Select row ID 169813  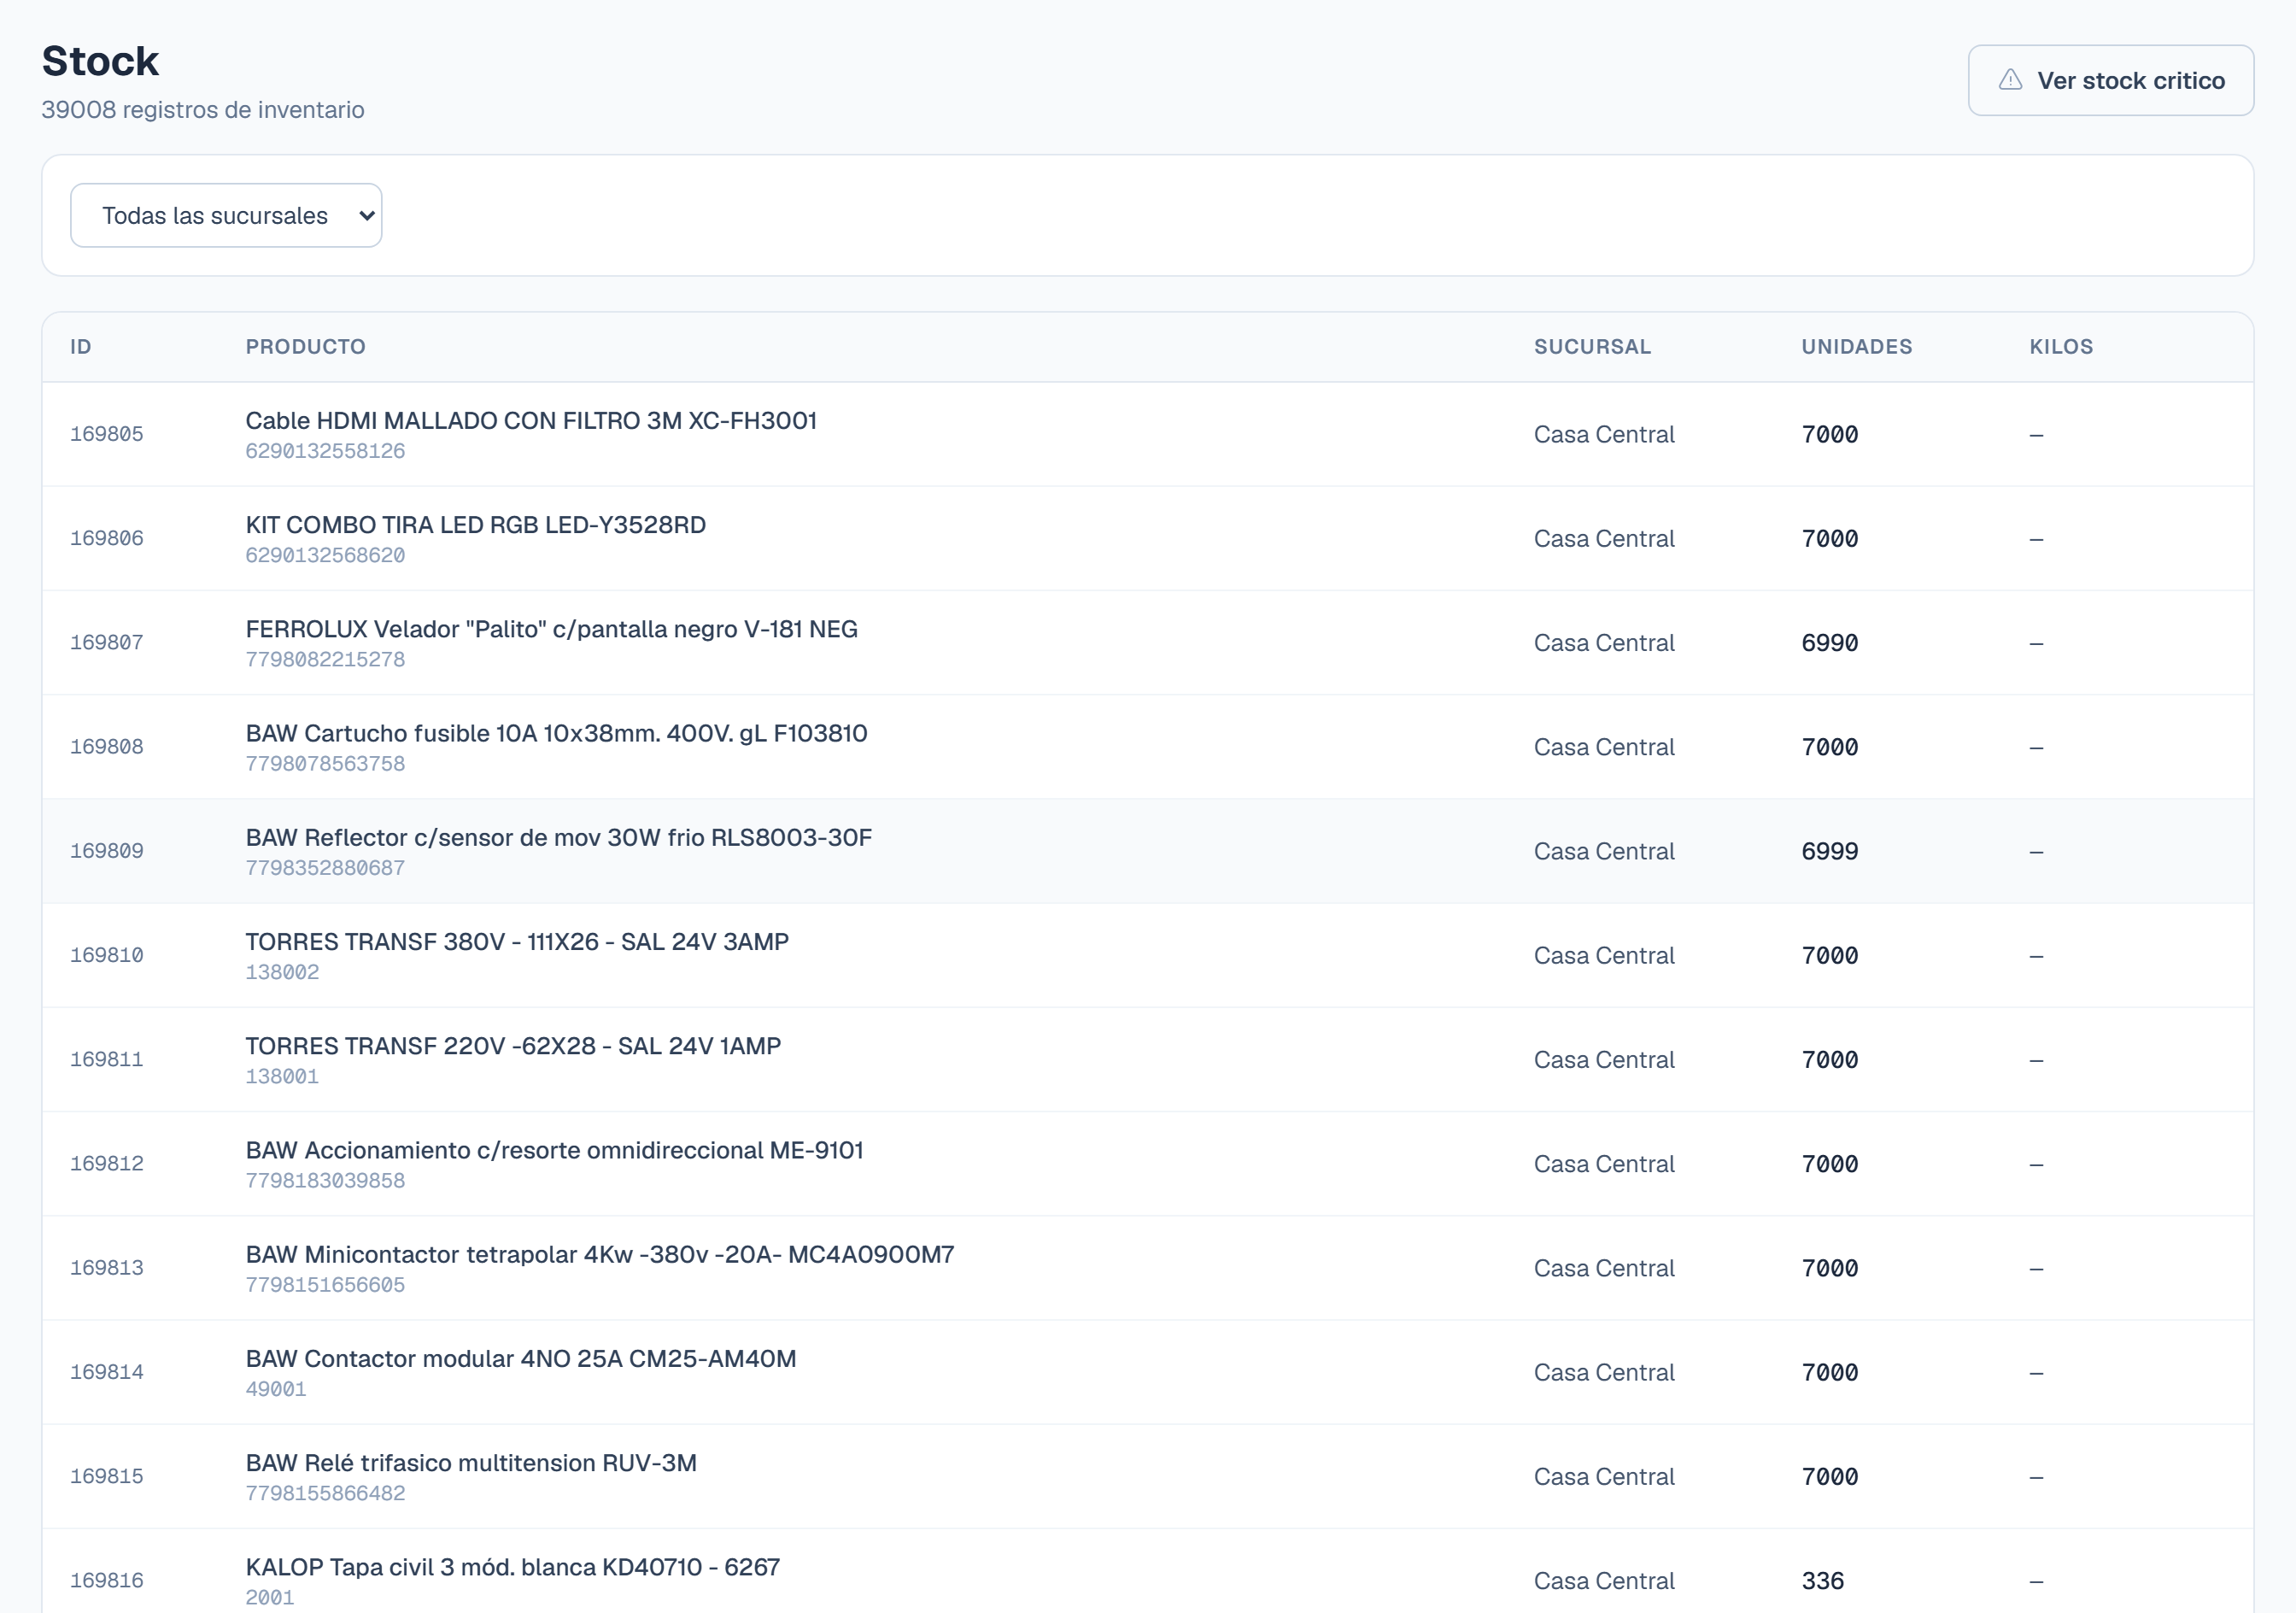107,1268
